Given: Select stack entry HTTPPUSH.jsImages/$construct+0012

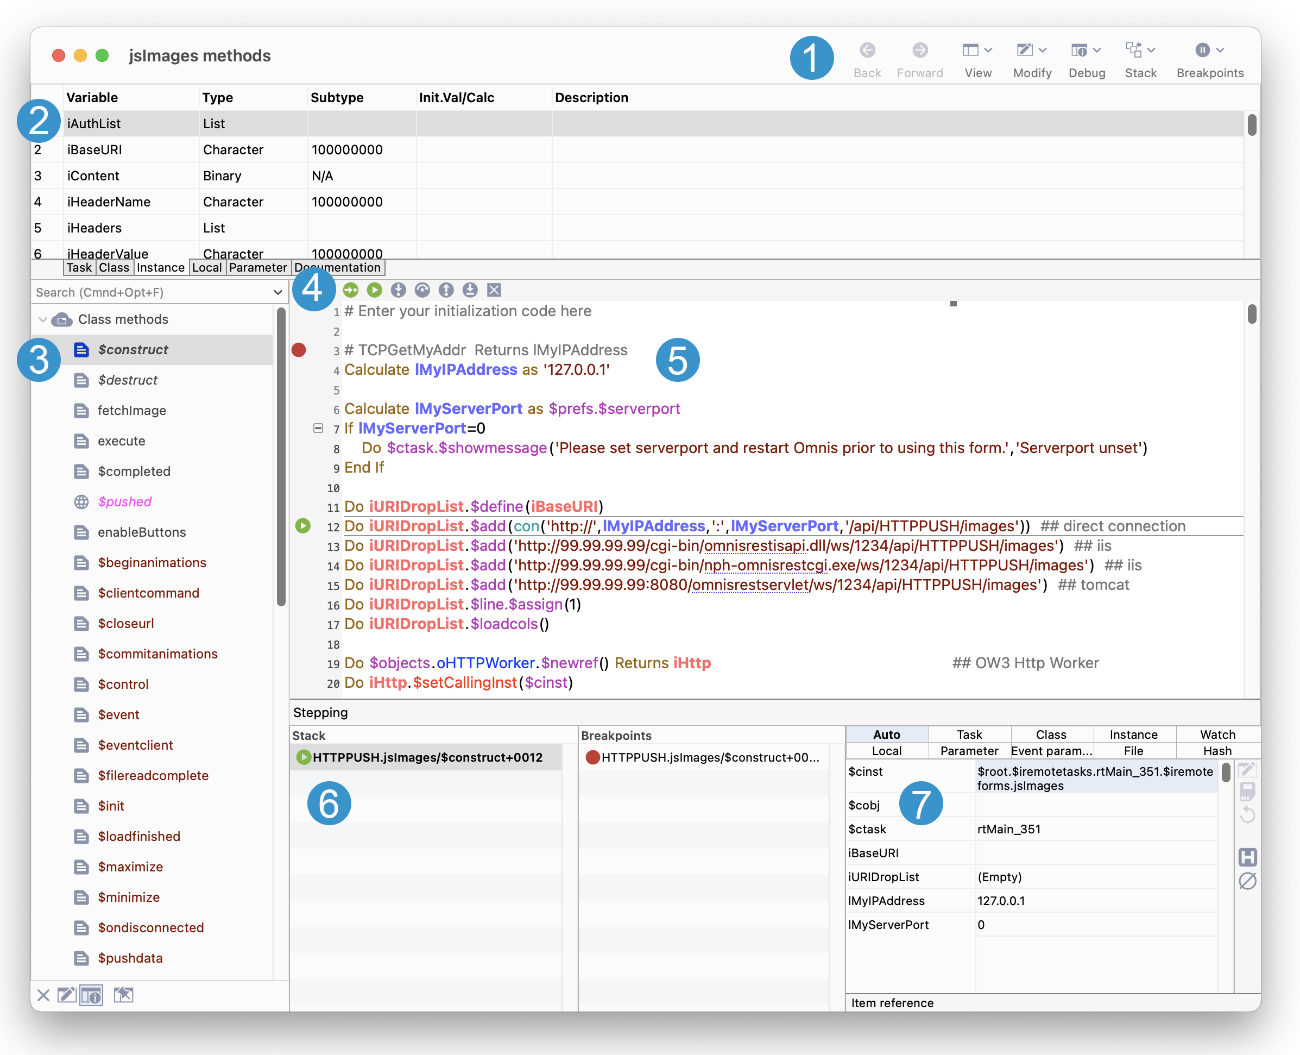Looking at the screenshot, I should tap(427, 758).
